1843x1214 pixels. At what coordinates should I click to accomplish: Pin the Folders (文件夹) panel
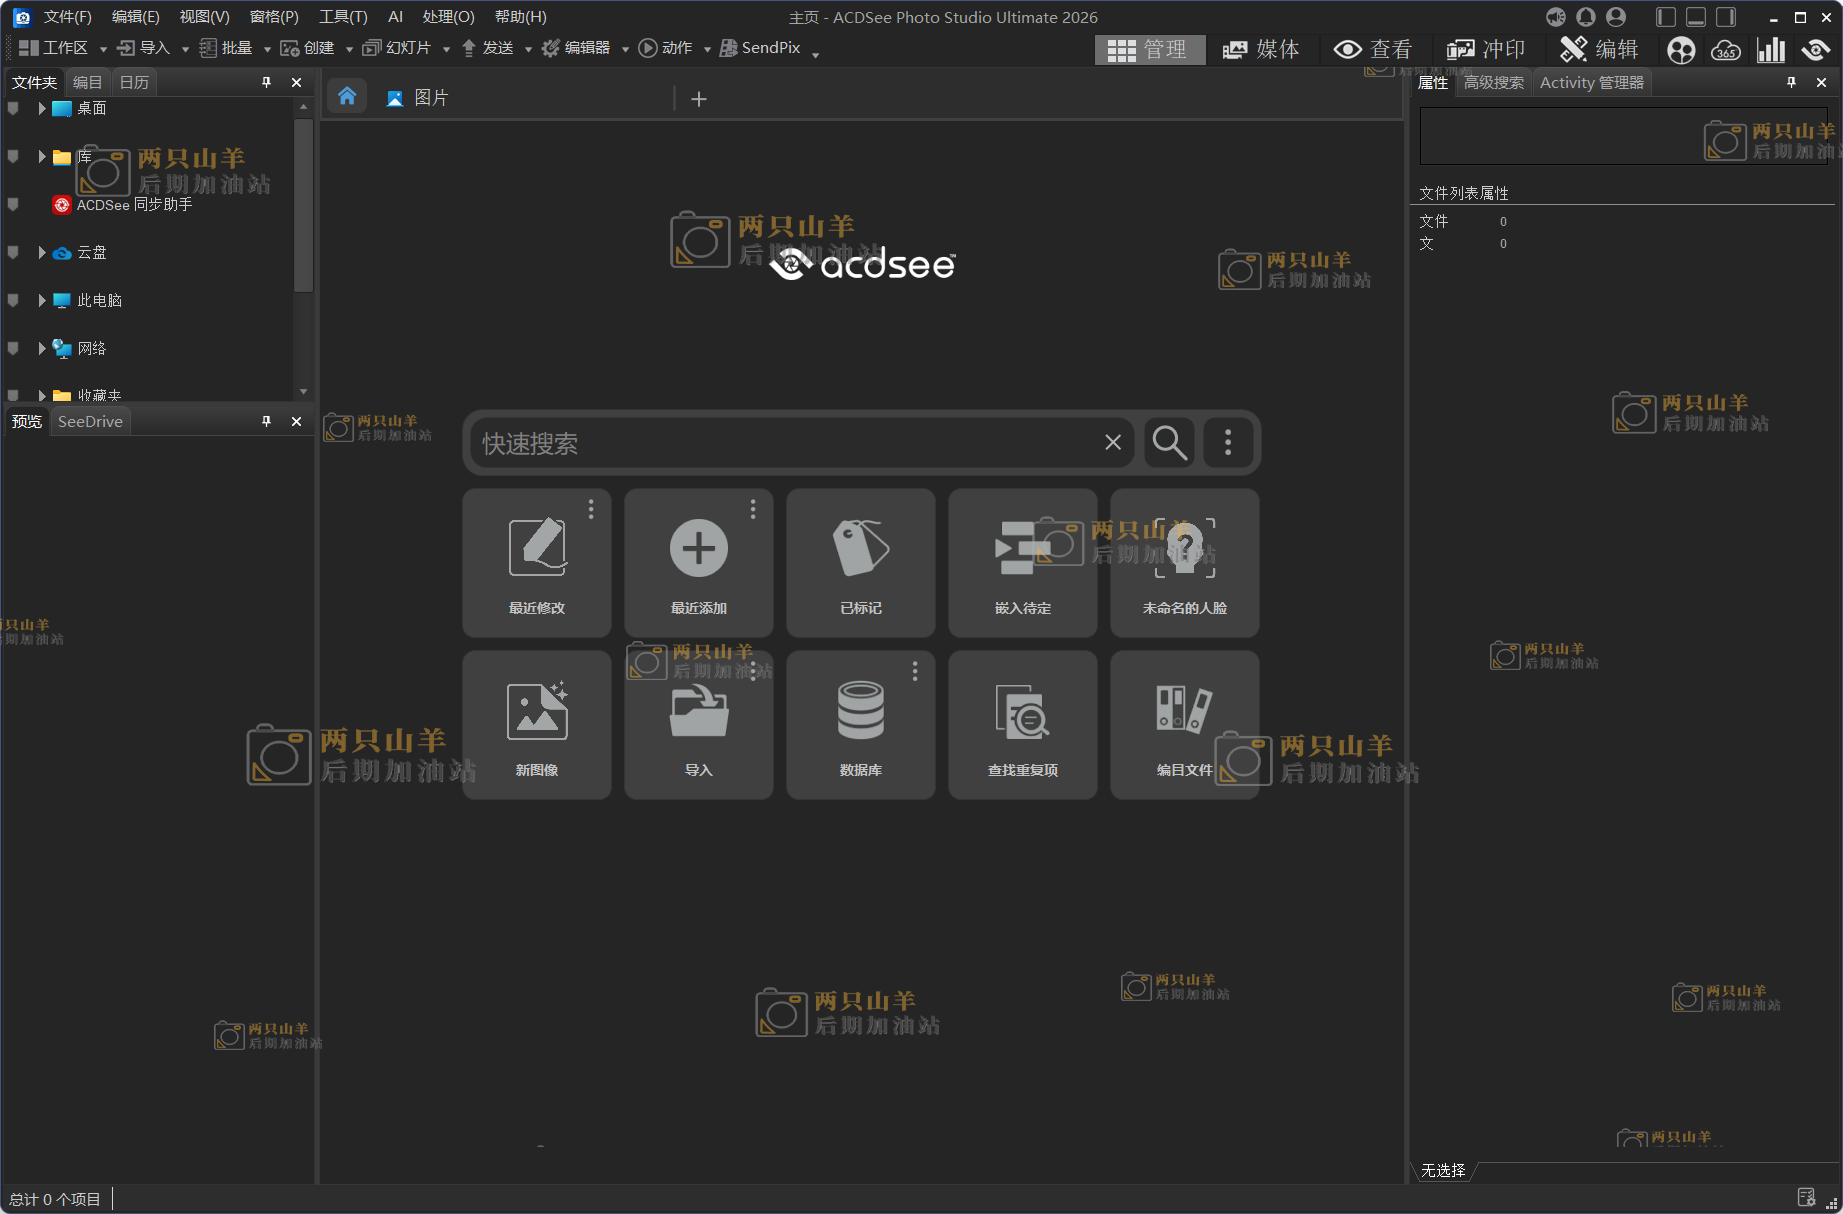[266, 82]
